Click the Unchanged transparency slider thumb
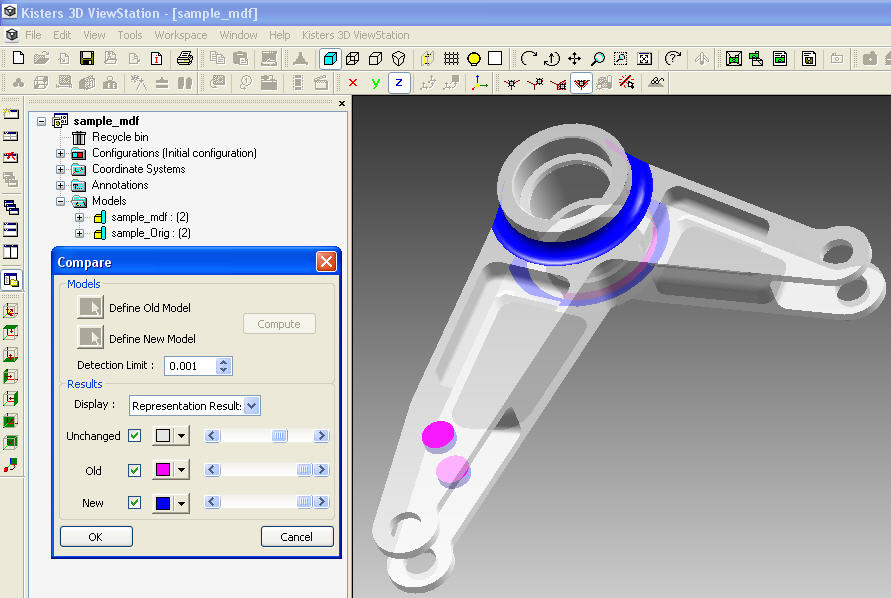The height and width of the screenshot is (598, 891). pyautogui.click(x=279, y=436)
